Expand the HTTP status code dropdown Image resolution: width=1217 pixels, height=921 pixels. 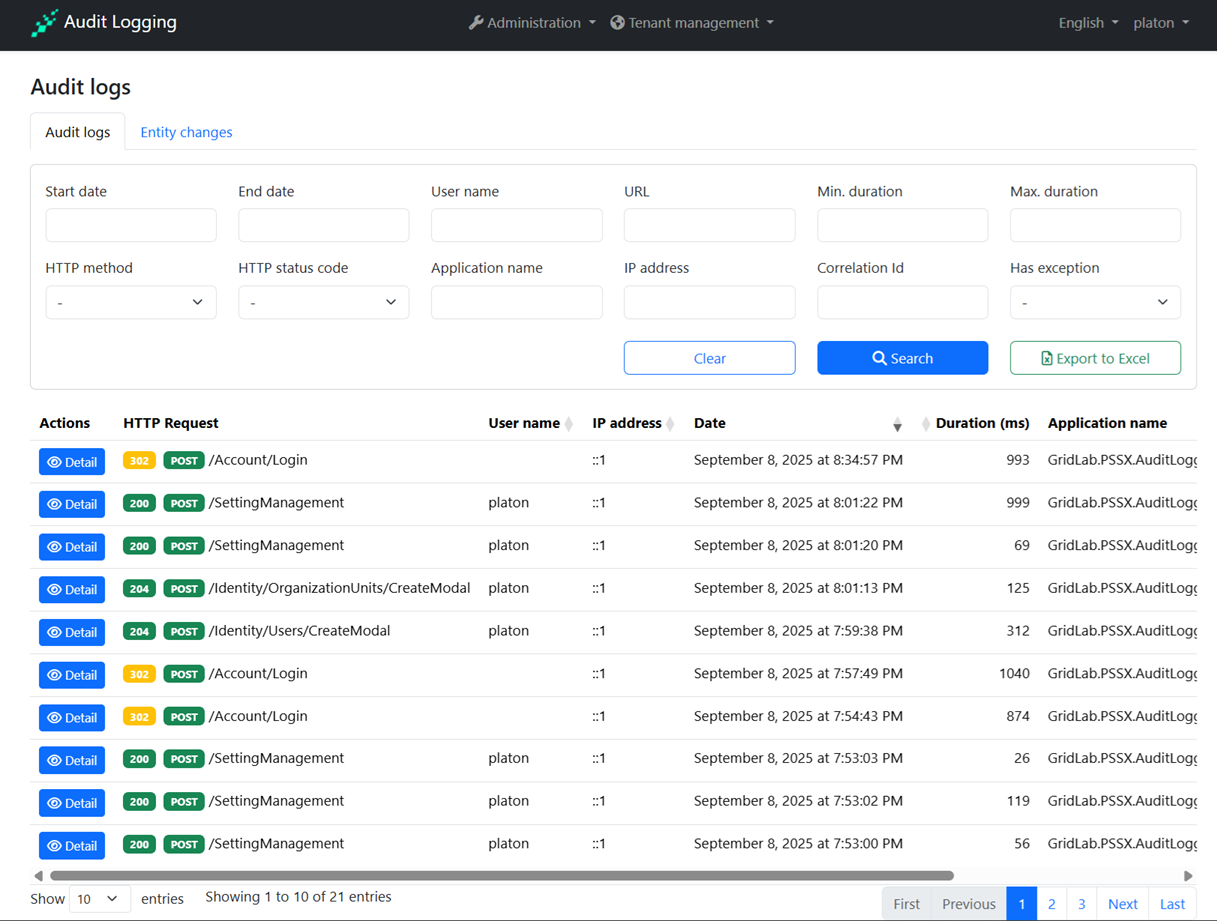click(323, 302)
